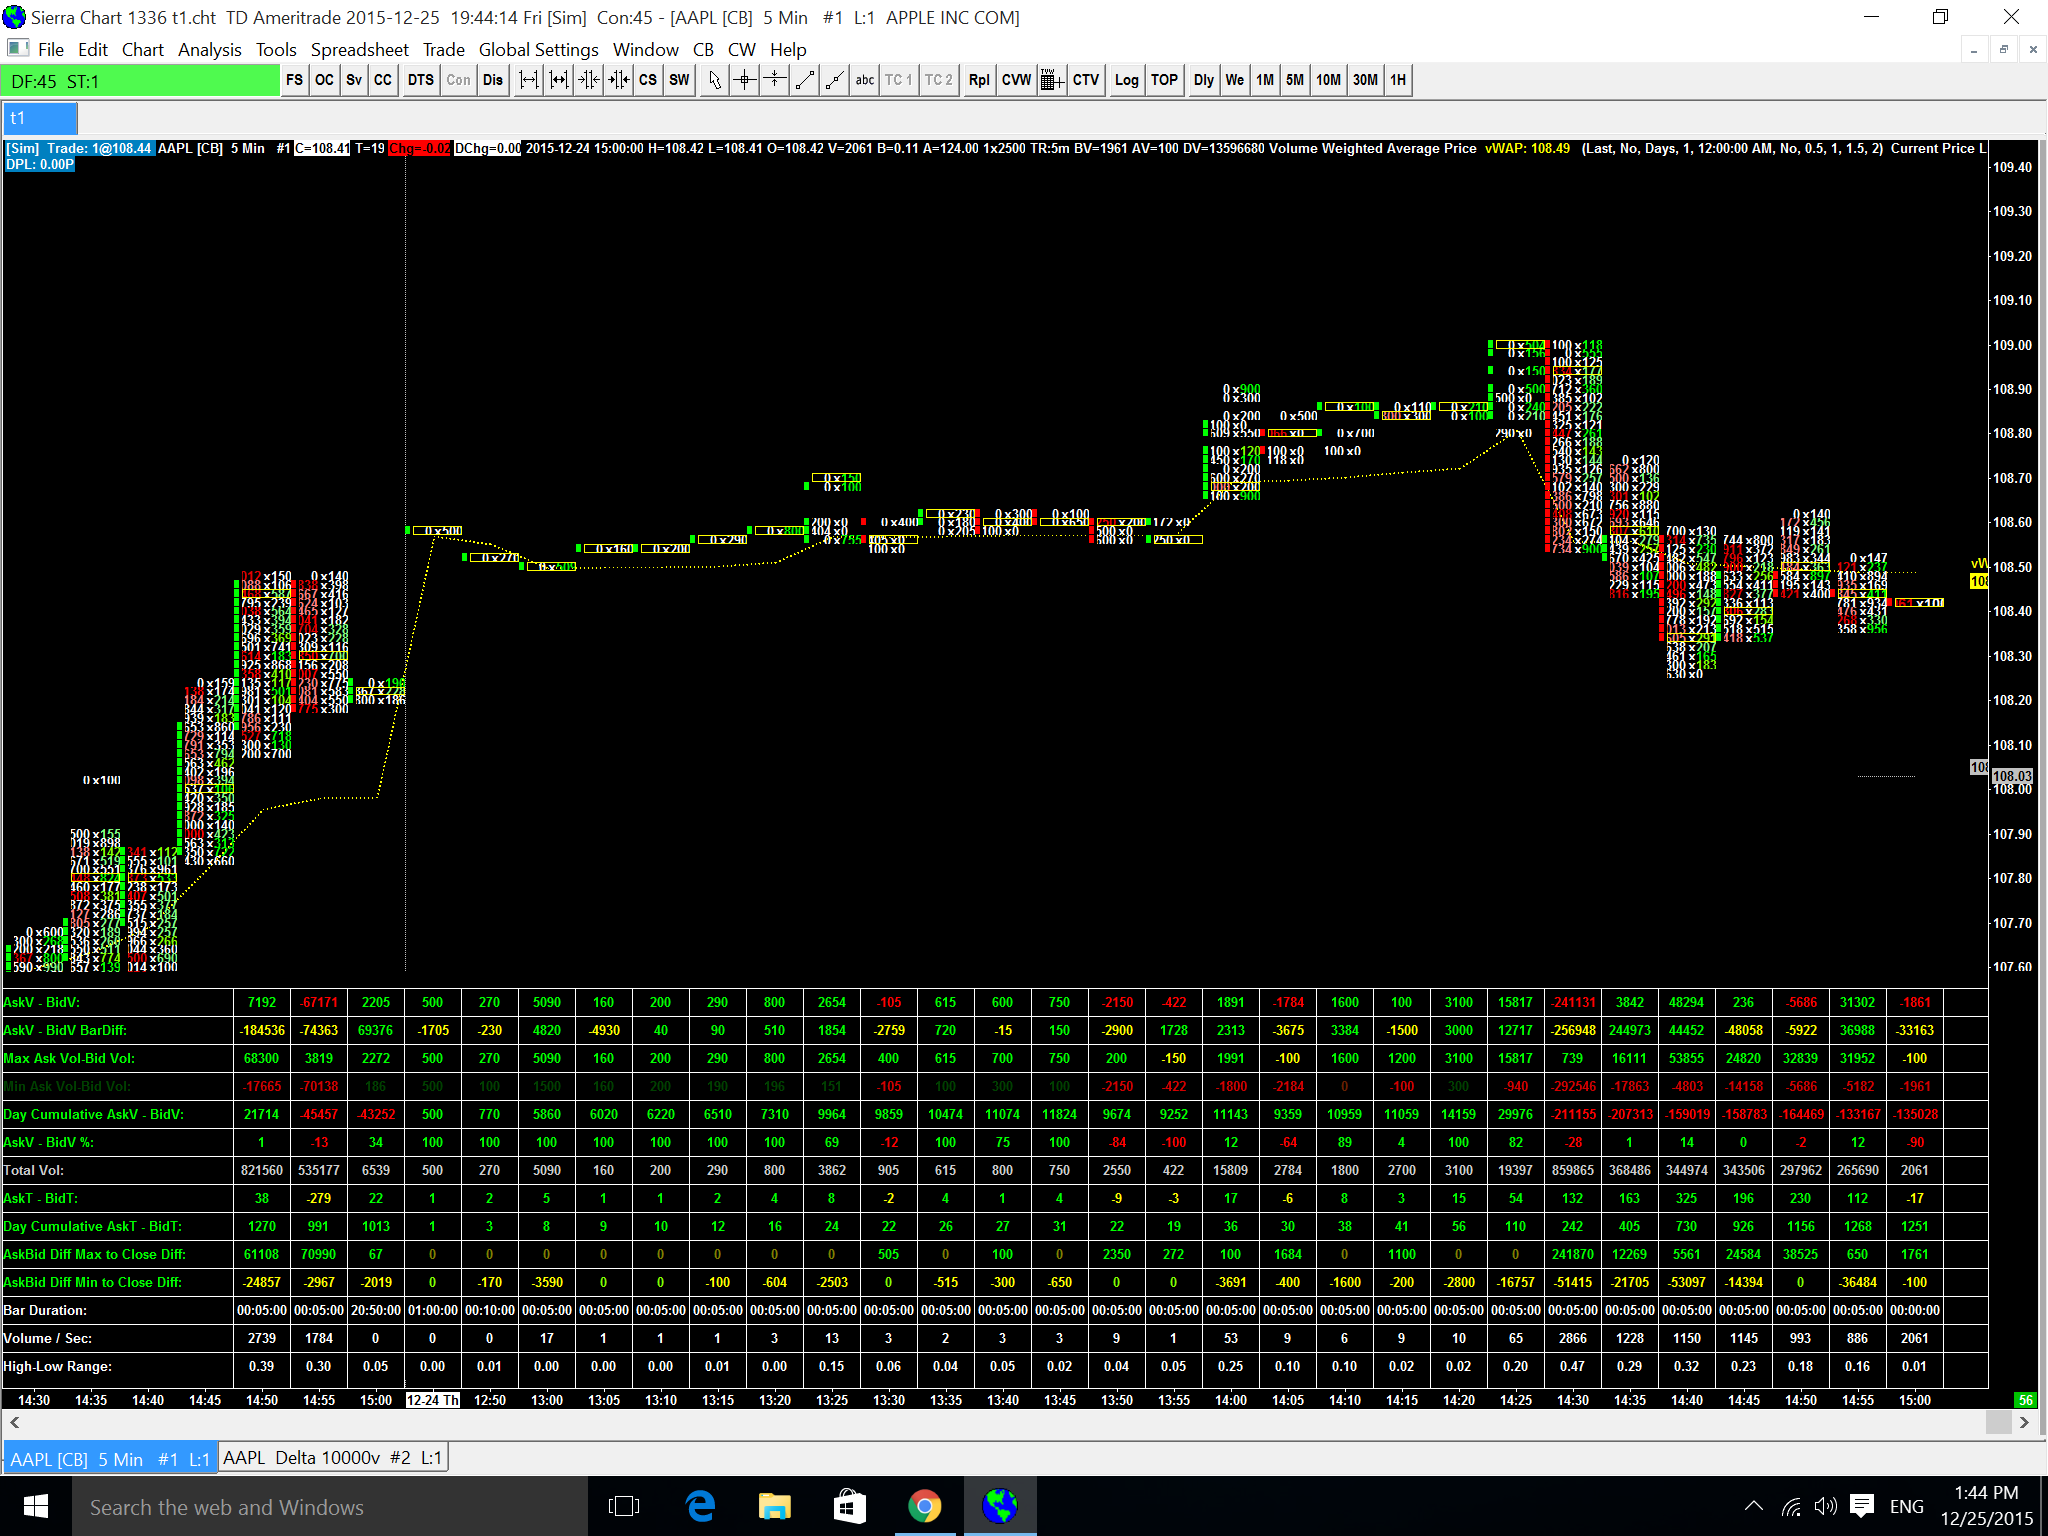Select the pointer cursor tool
This screenshot has height=1536, width=2048.
(x=713, y=81)
